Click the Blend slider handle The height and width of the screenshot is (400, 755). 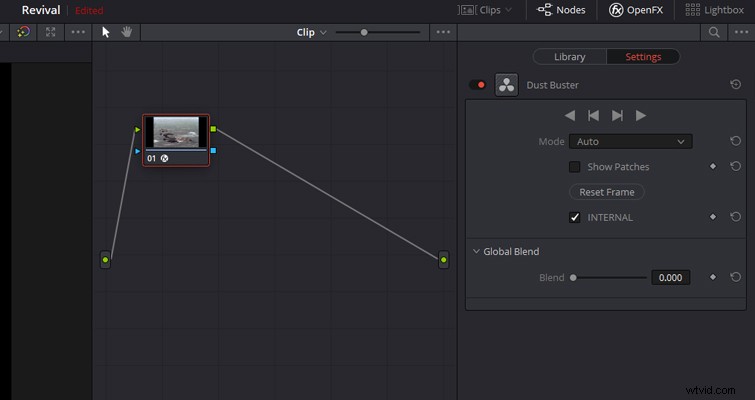(573, 278)
